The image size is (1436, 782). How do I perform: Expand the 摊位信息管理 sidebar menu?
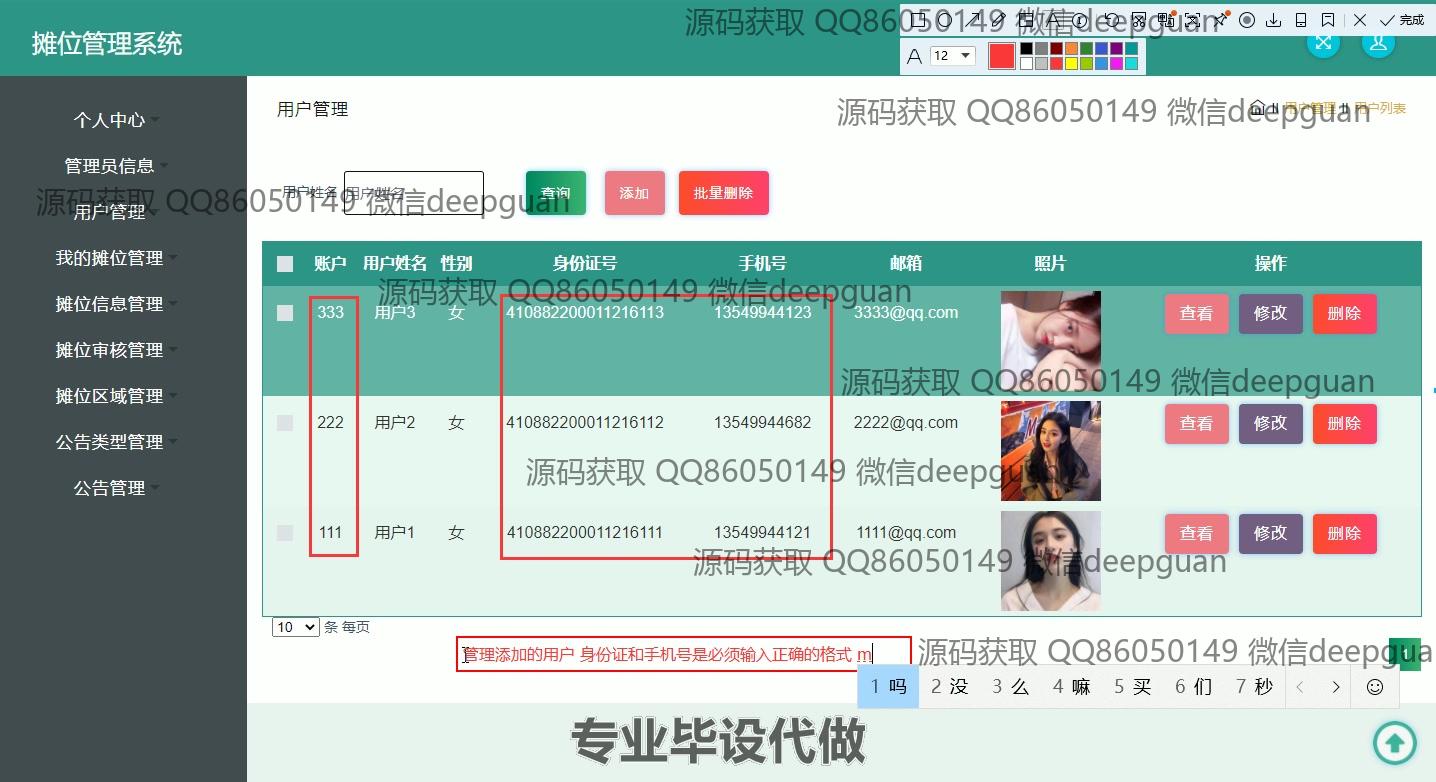[x=110, y=304]
